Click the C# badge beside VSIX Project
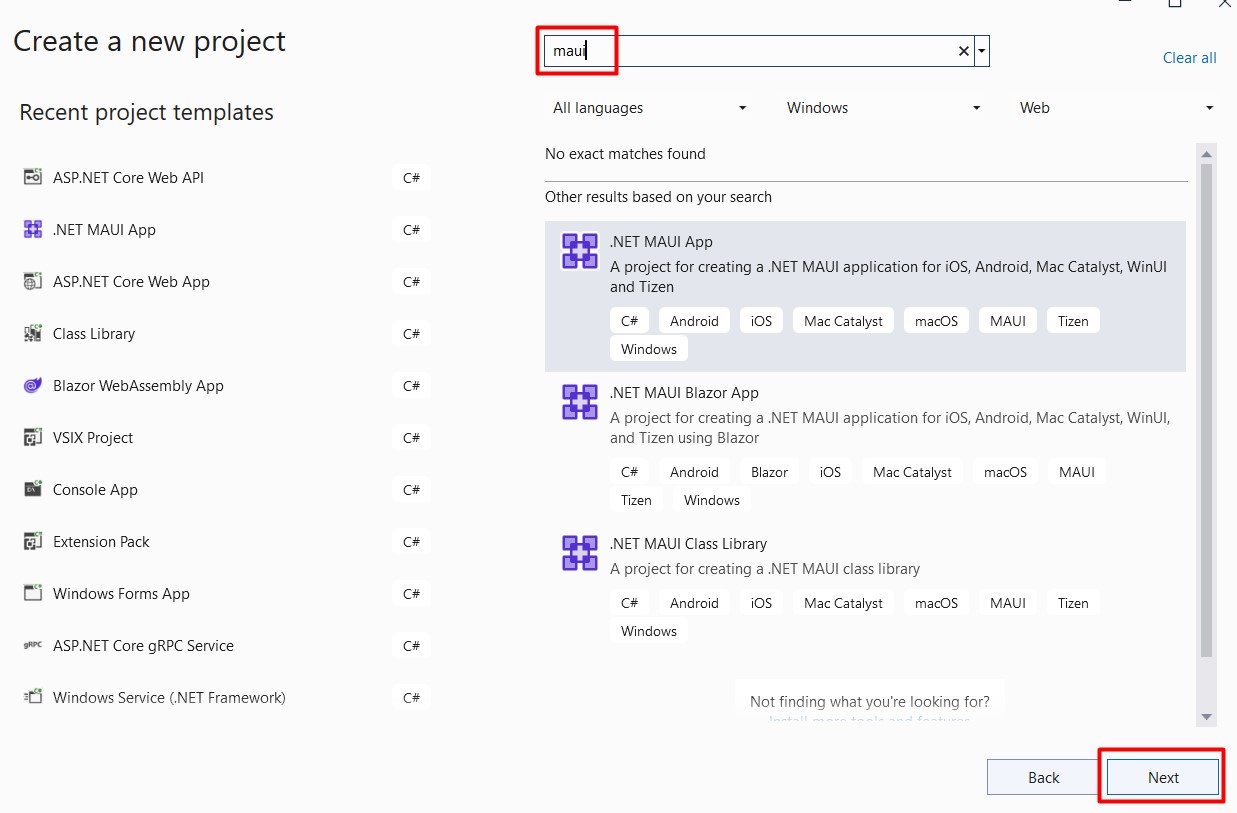The width and height of the screenshot is (1237, 813). tap(411, 438)
